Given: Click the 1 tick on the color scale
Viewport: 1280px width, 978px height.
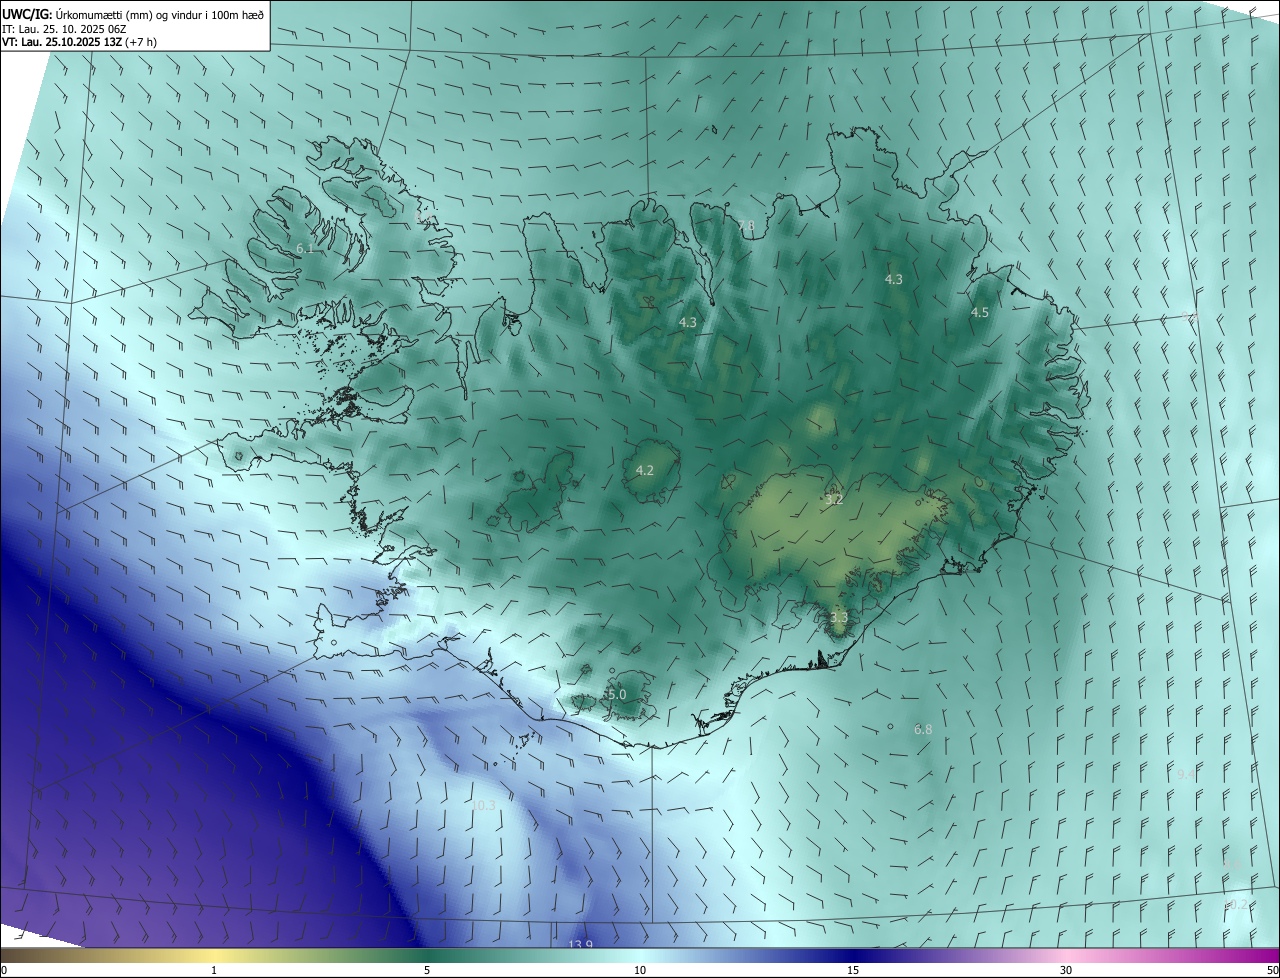Looking at the screenshot, I should (x=214, y=970).
